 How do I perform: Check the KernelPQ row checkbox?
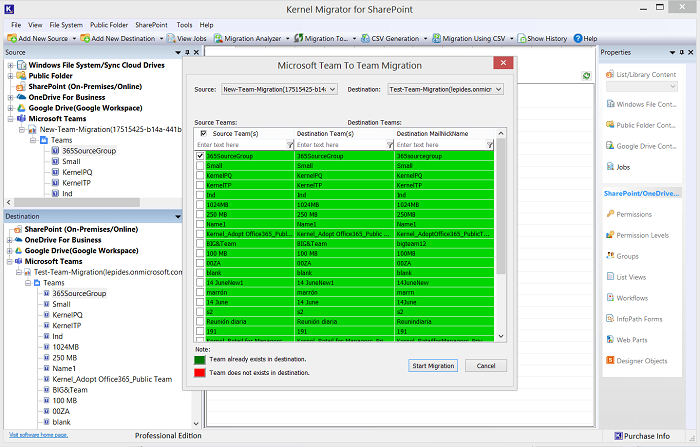tap(201, 175)
